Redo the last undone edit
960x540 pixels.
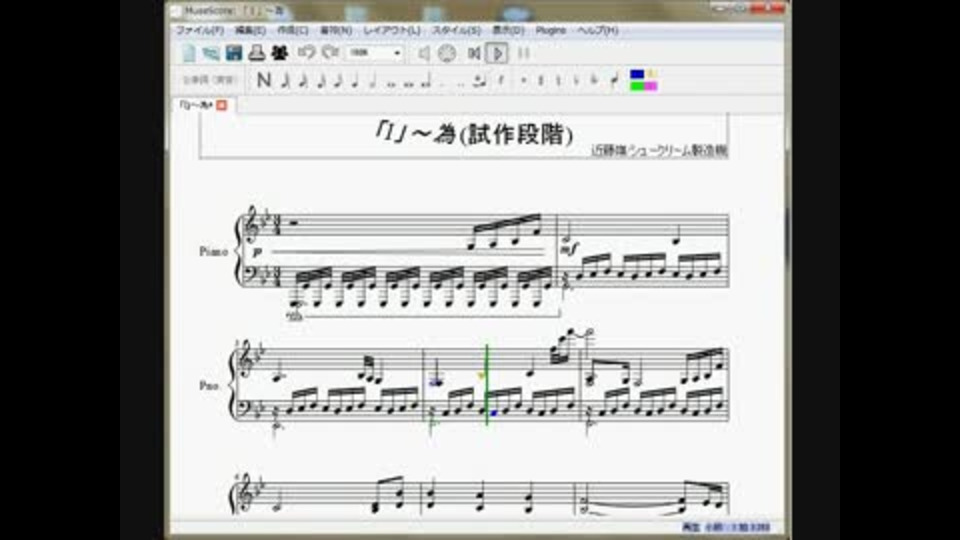[x=330, y=53]
